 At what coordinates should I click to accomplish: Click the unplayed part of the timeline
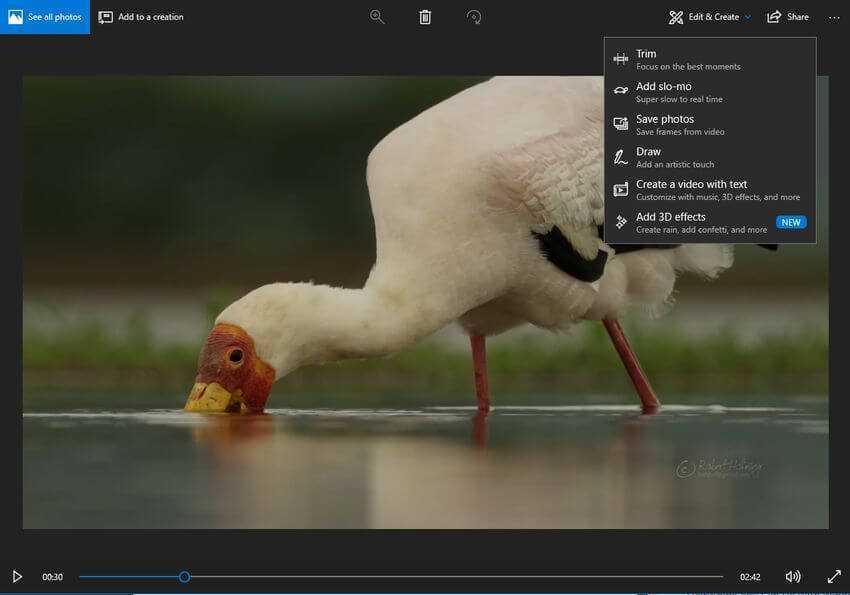pos(456,577)
